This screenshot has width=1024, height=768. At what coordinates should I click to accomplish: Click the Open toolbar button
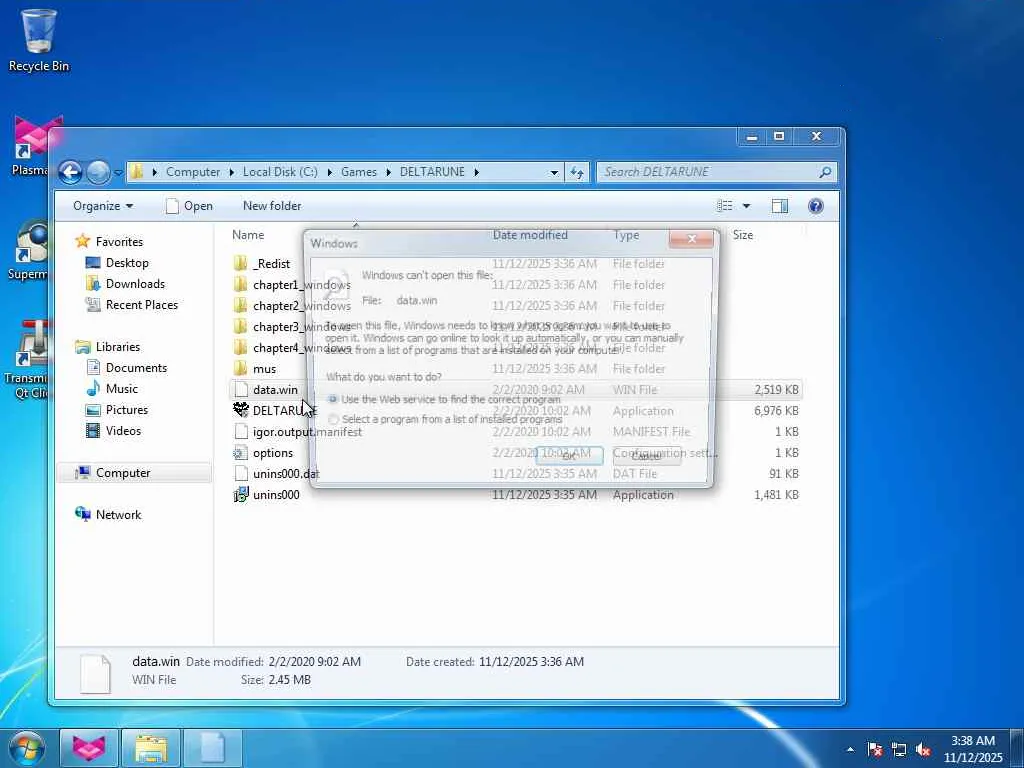click(189, 206)
